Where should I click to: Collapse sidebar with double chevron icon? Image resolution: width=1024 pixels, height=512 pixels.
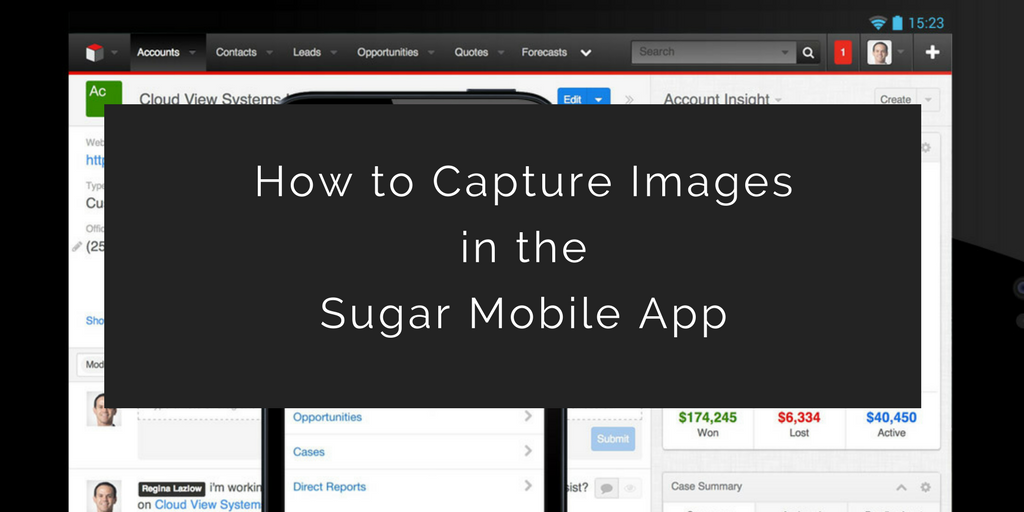(x=629, y=99)
